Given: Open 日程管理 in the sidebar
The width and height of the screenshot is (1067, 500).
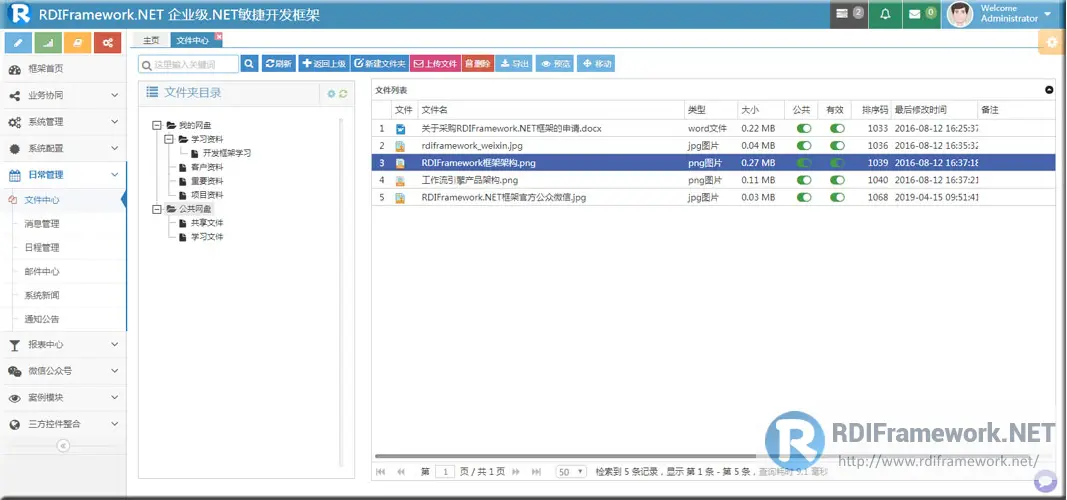Looking at the screenshot, I should click(42, 248).
